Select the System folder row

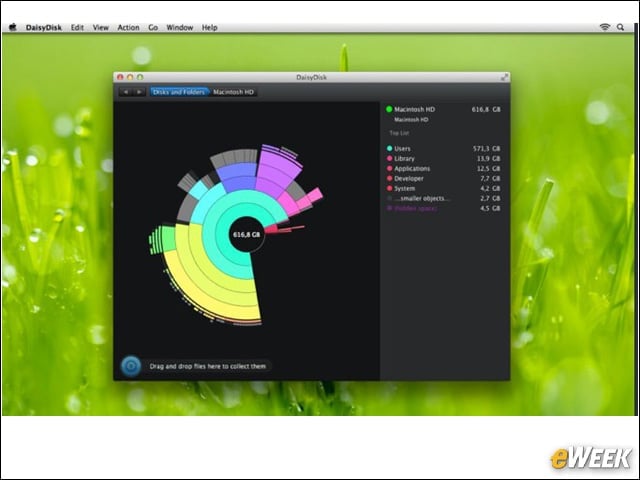(443, 188)
